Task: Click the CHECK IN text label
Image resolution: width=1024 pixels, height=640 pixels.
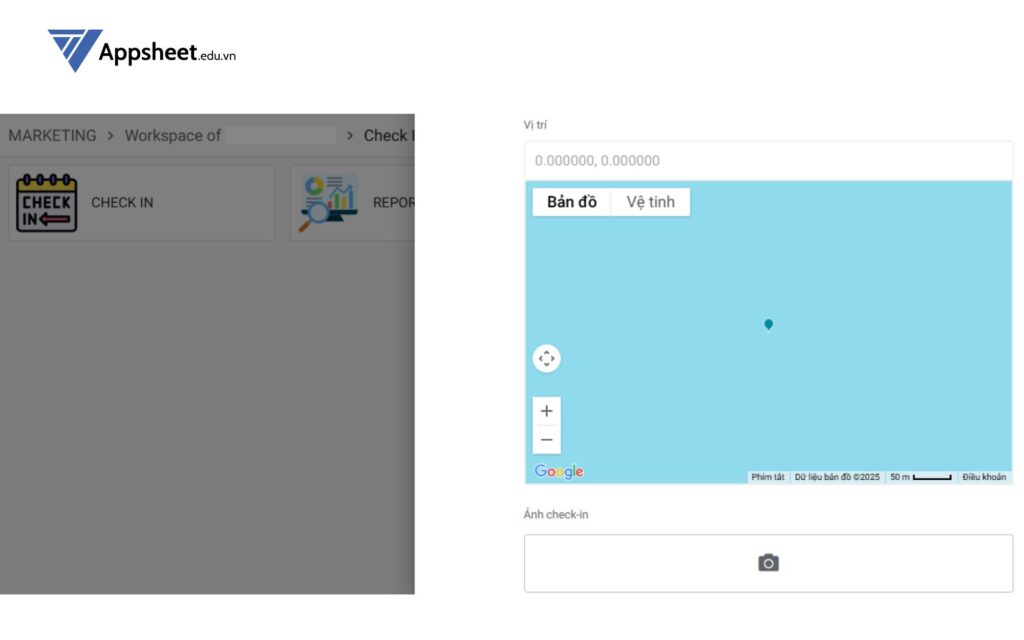Action: [x=122, y=203]
